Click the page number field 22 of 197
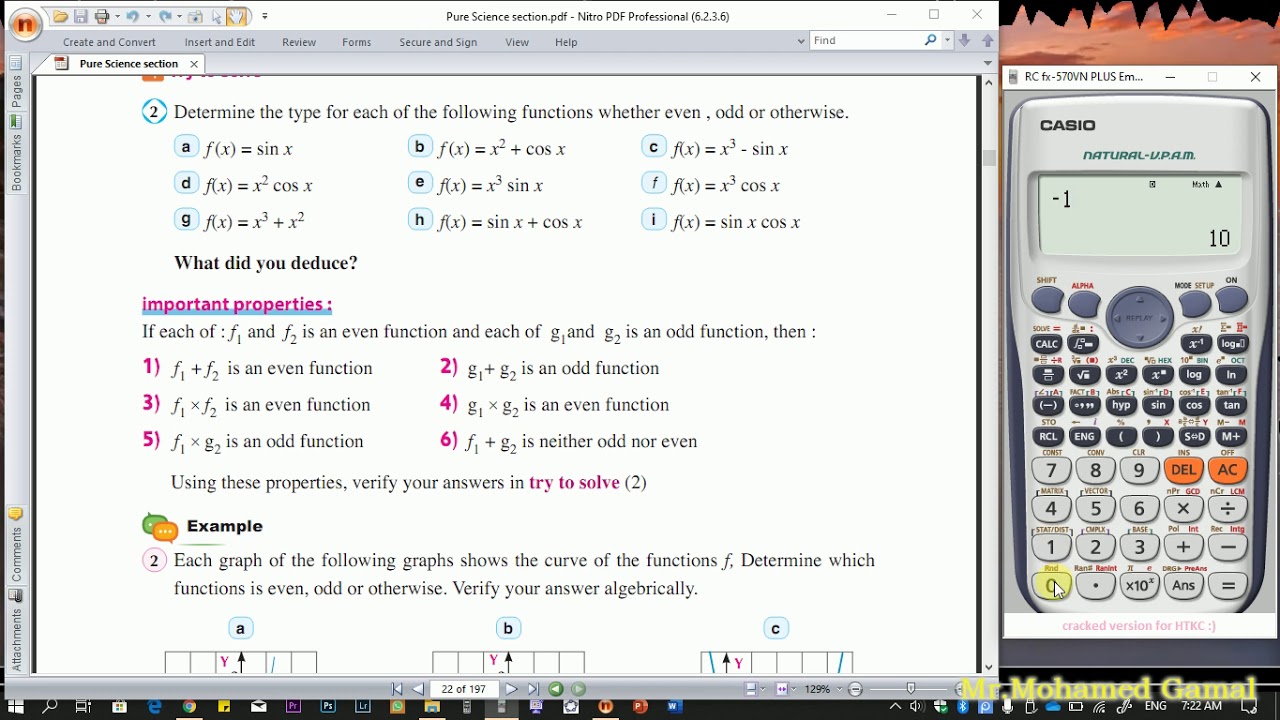 coord(464,689)
